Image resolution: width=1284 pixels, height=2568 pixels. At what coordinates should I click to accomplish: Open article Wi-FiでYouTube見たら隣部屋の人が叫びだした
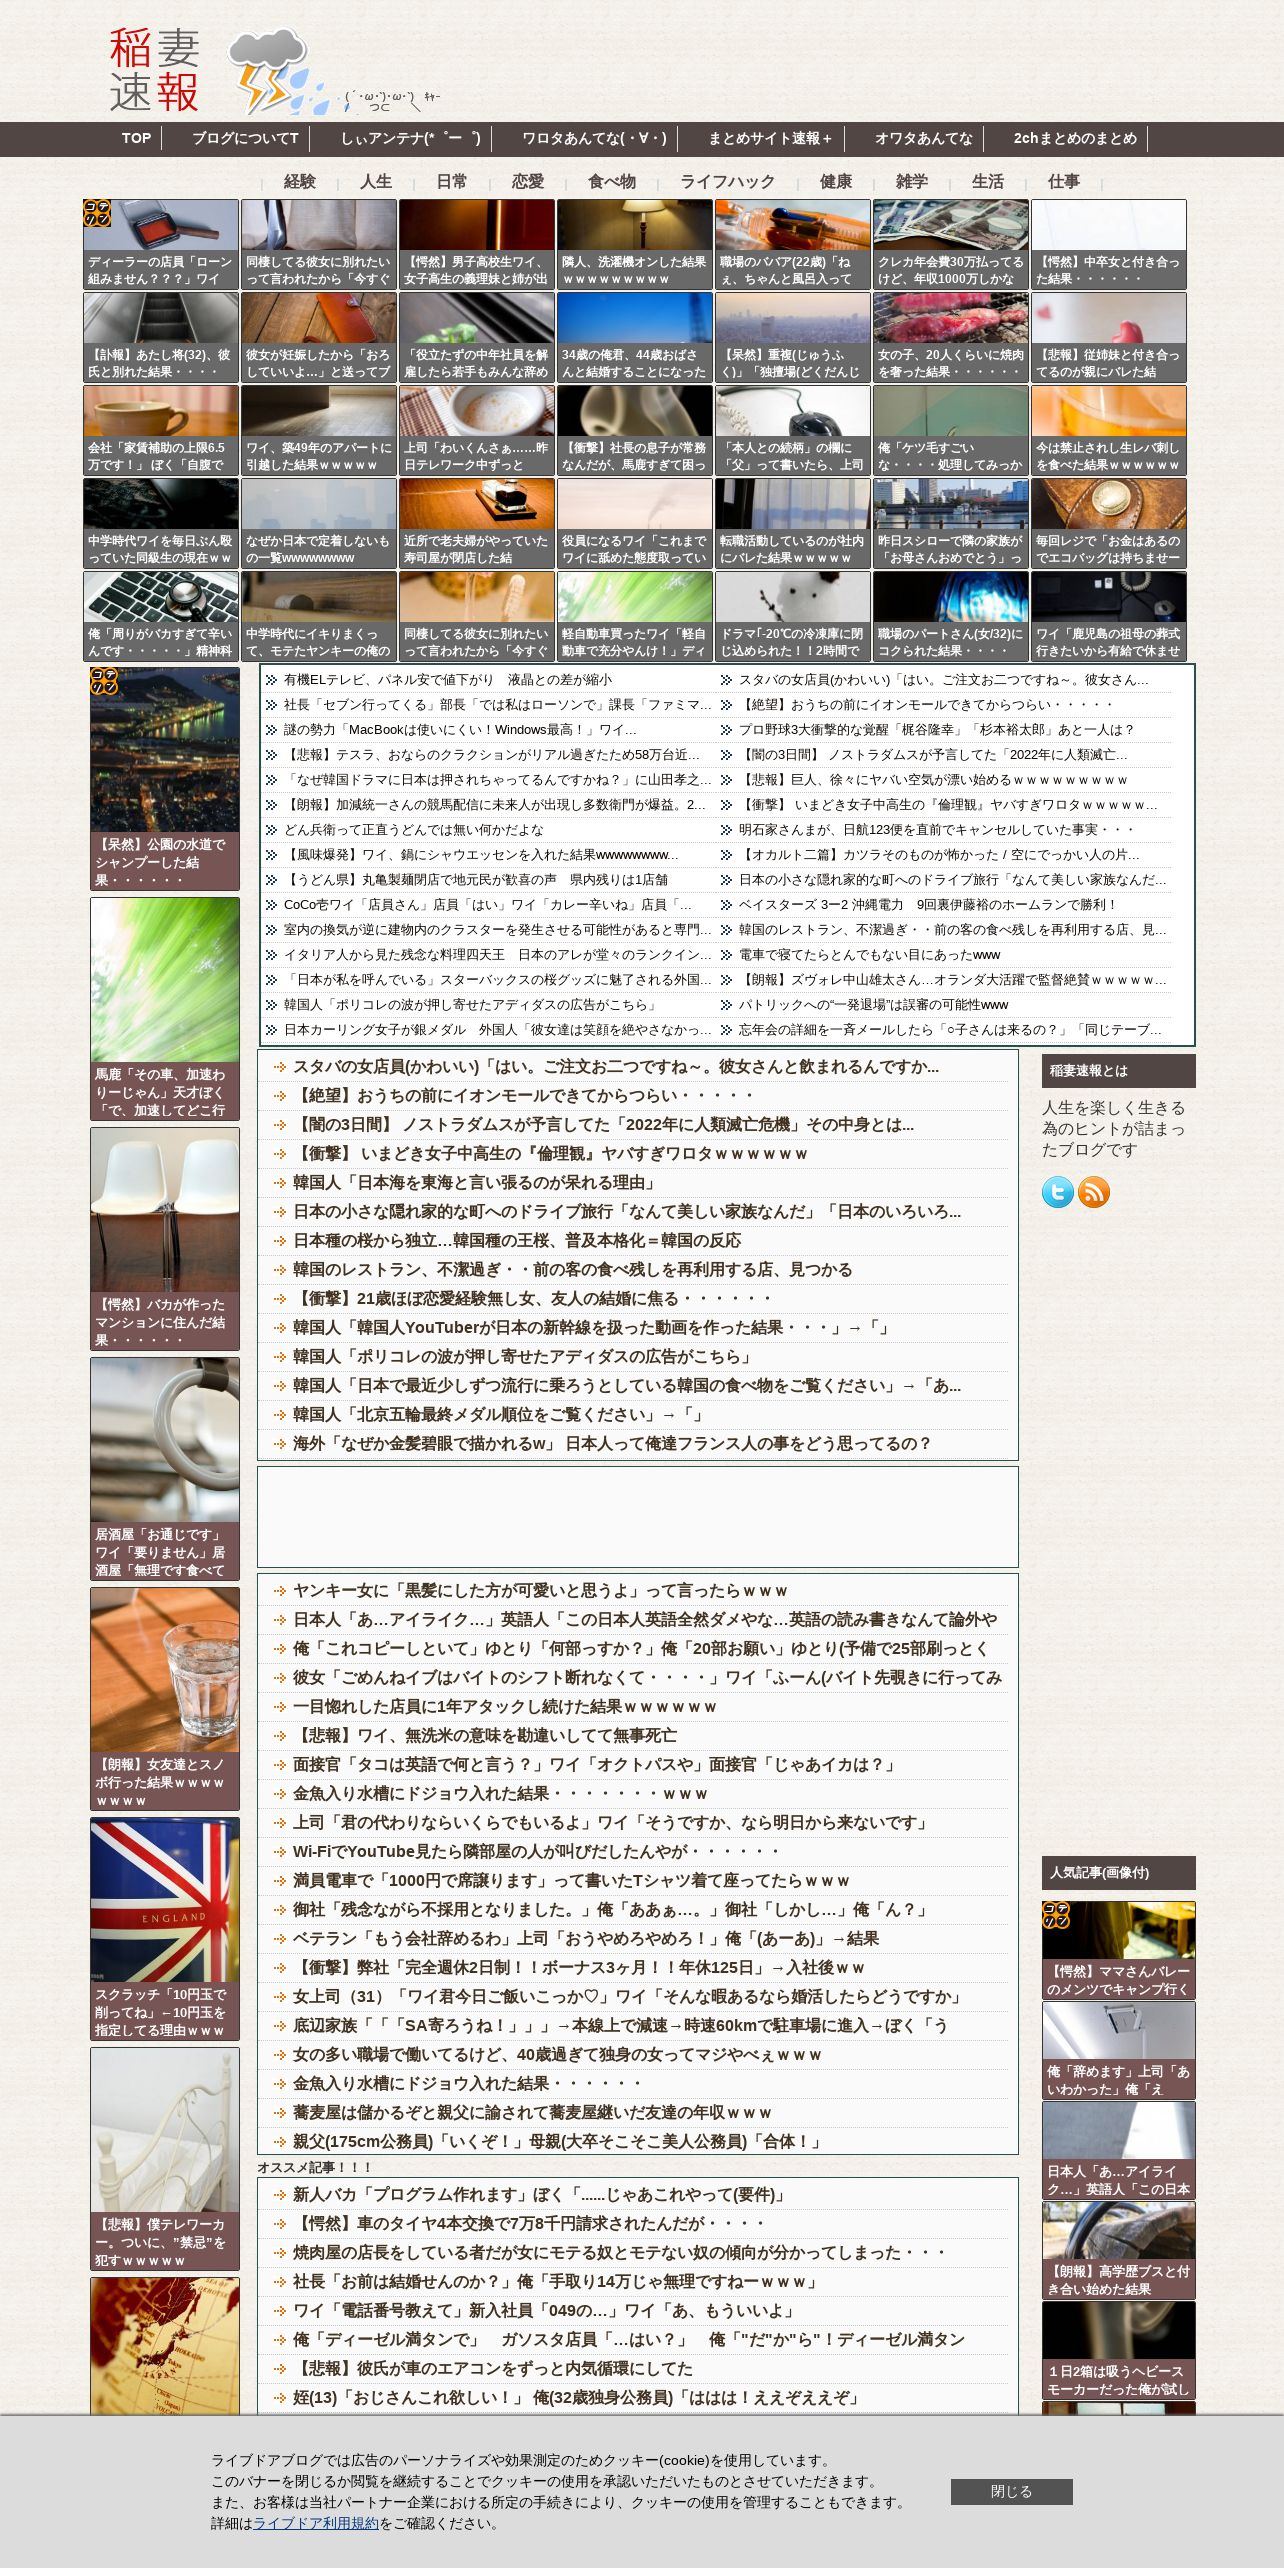(536, 1851)
